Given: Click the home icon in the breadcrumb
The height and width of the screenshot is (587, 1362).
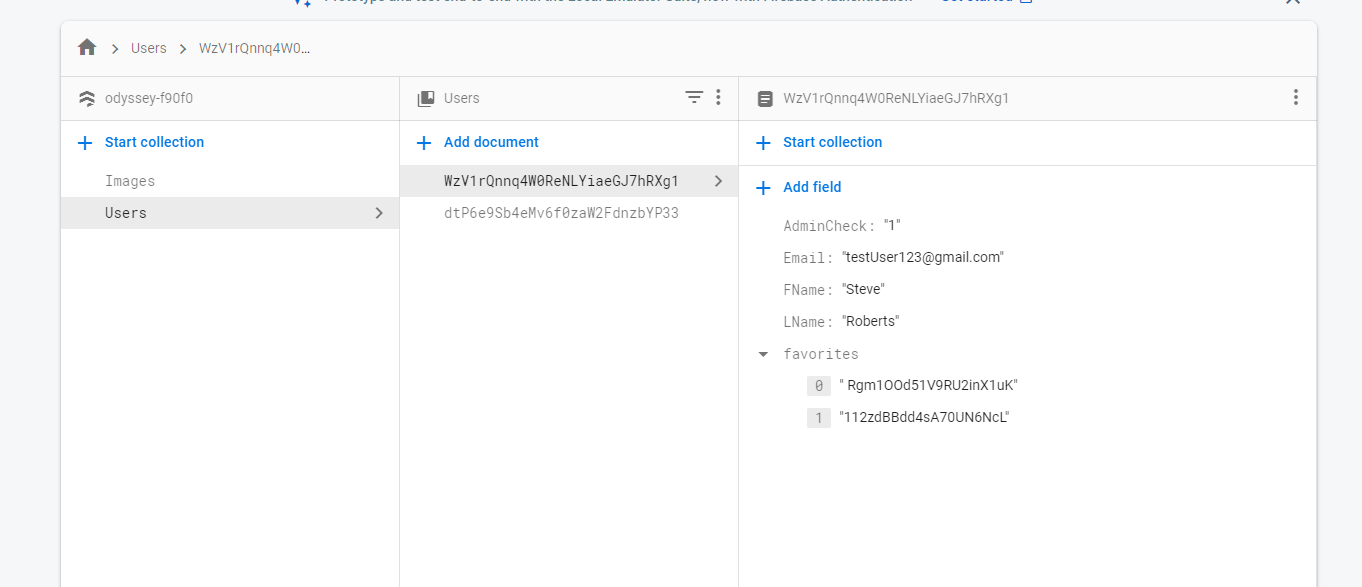Looking at the screenshot, I should pos(87,47).
